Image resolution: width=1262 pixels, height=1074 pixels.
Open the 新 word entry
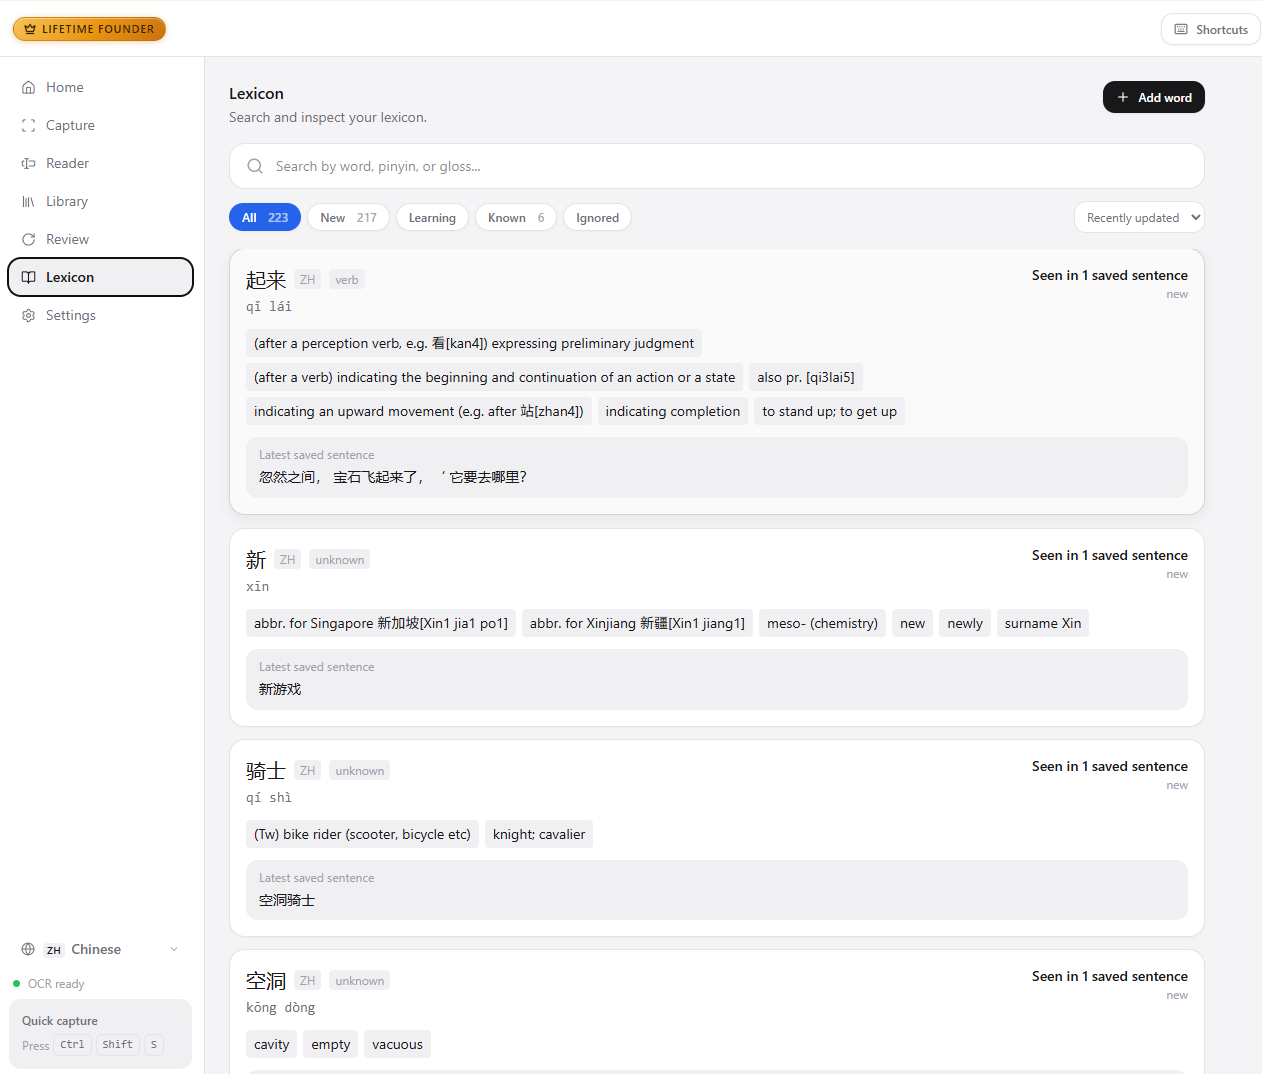(717, 628)
